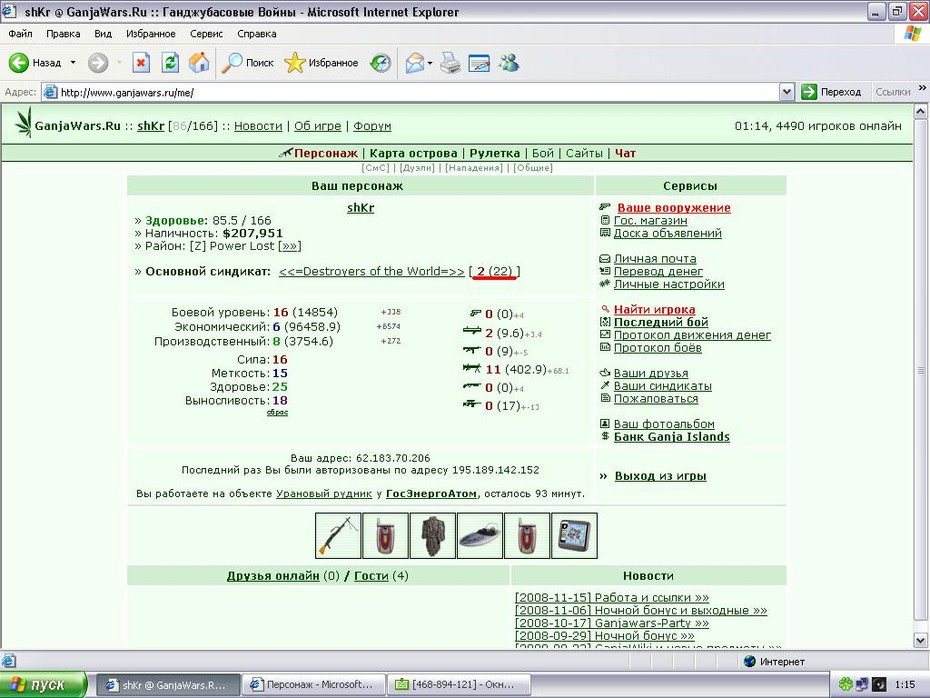Open the Банк Ganja Islands link

pos(671,436)
